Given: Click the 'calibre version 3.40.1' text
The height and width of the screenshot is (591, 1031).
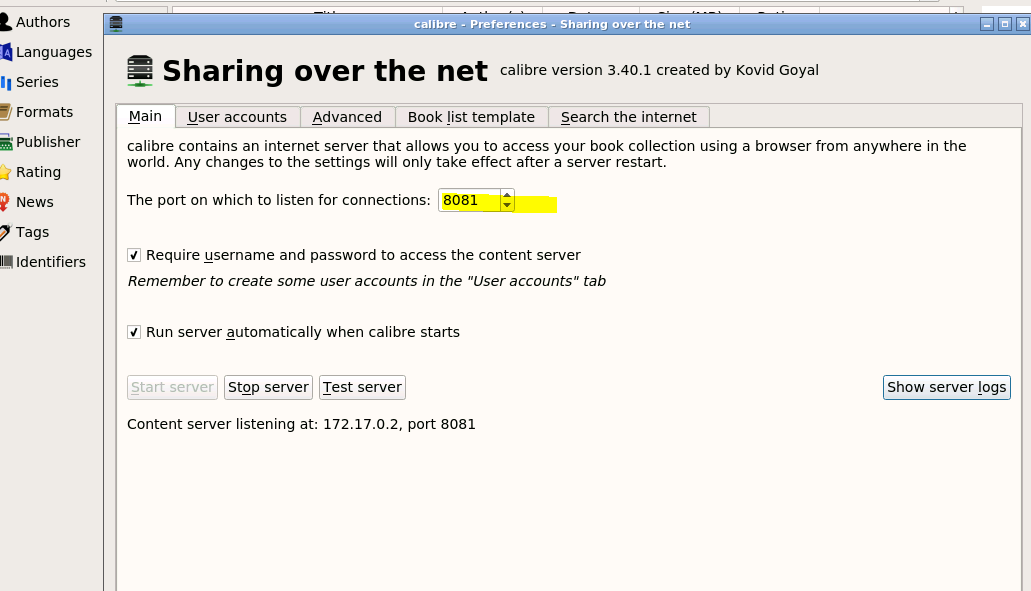Looking at the screenshot, I should point(659,70).
